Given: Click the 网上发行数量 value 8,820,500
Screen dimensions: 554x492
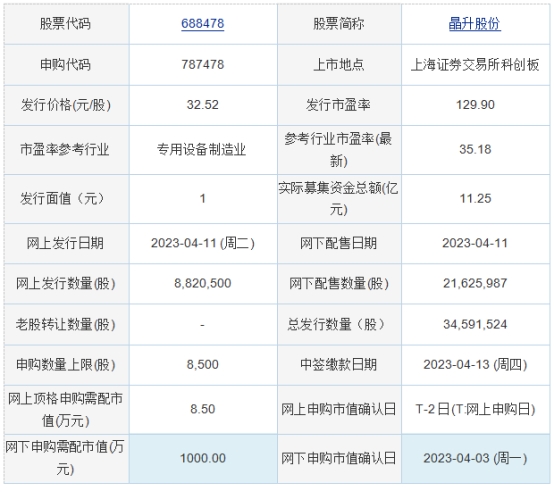Looking at the screenshot, I should click(202, 283).
